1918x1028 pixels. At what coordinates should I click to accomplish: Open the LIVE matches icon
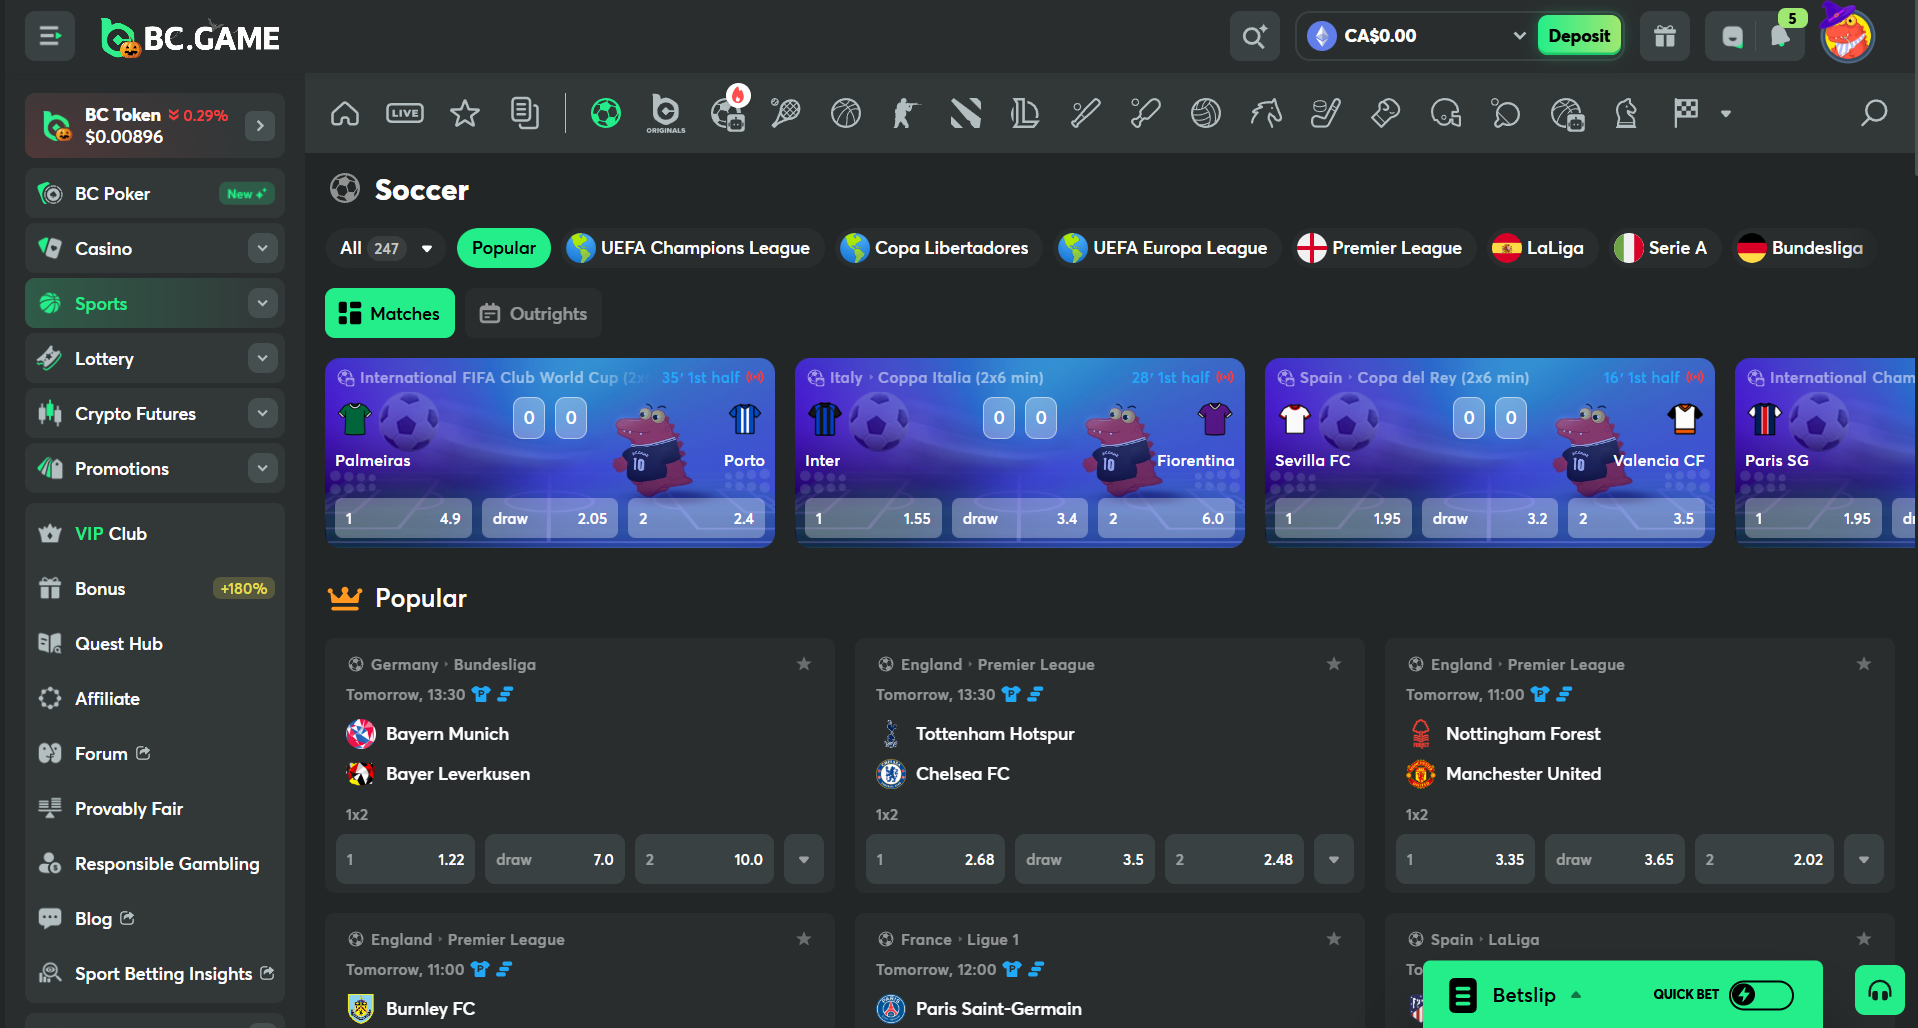pyautogui.click(x=405, y=114)
